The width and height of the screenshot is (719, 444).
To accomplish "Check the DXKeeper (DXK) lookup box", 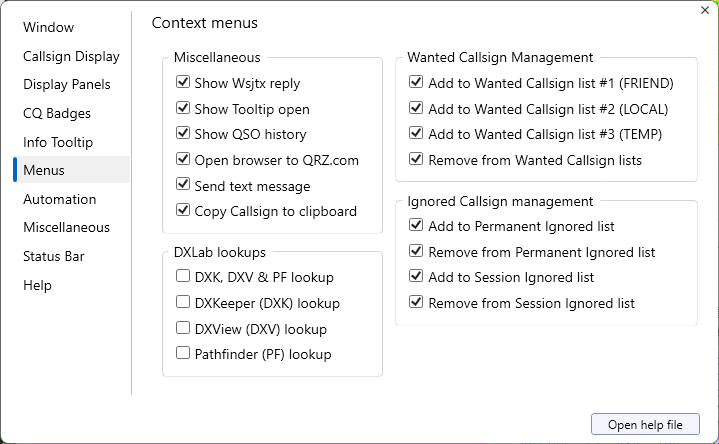I will pos(183,302).
